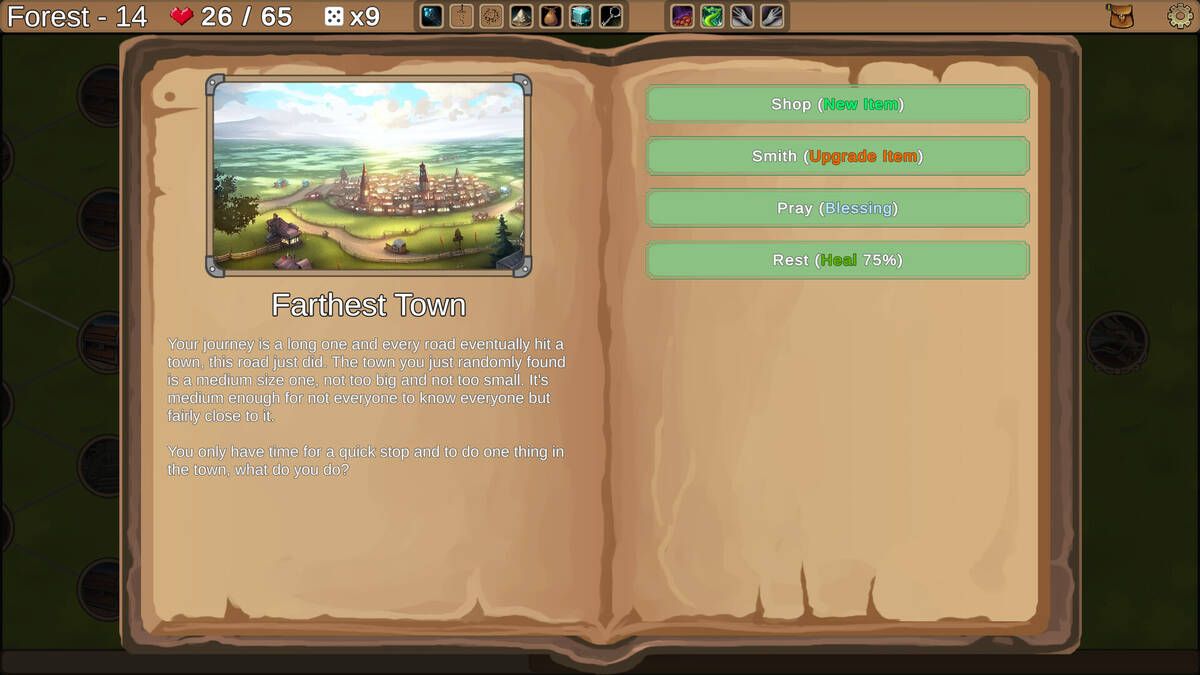The height and width of the screenshot is (675, 1200).
Task: Select the brown pouch sack item
Action: (x=551, y=16)
